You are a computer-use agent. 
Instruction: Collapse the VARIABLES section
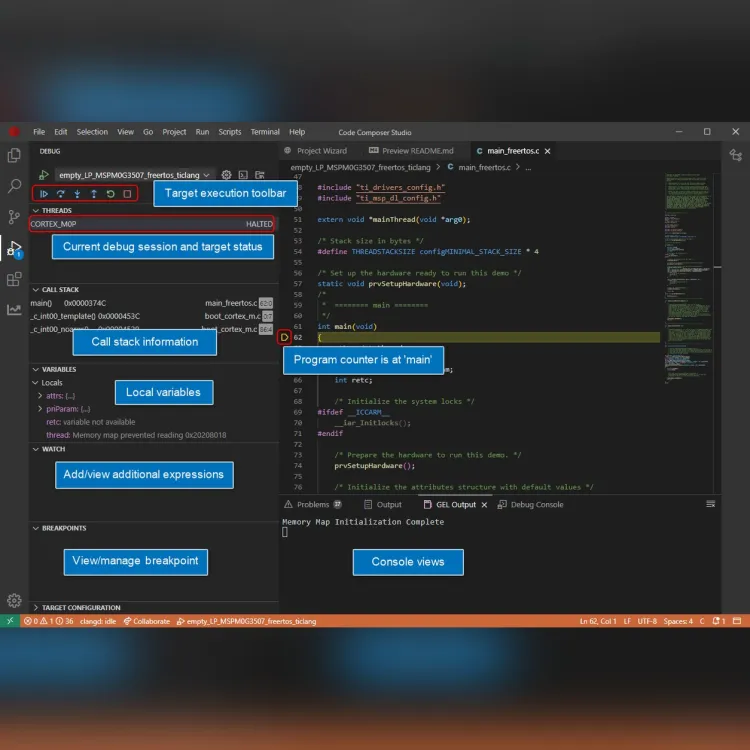[x=36, y=369]
